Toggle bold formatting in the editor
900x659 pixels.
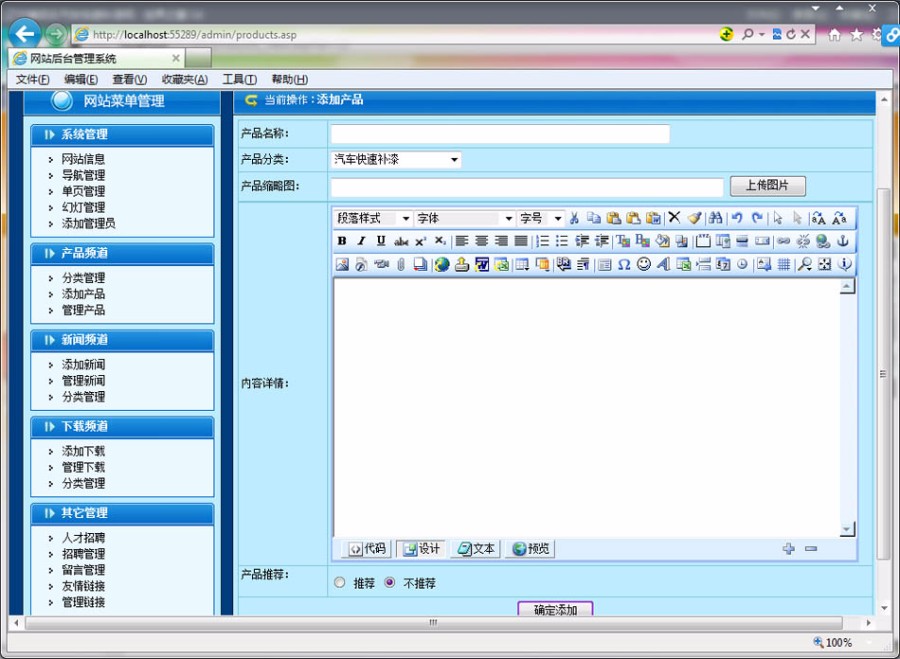[x=341, y=241]
